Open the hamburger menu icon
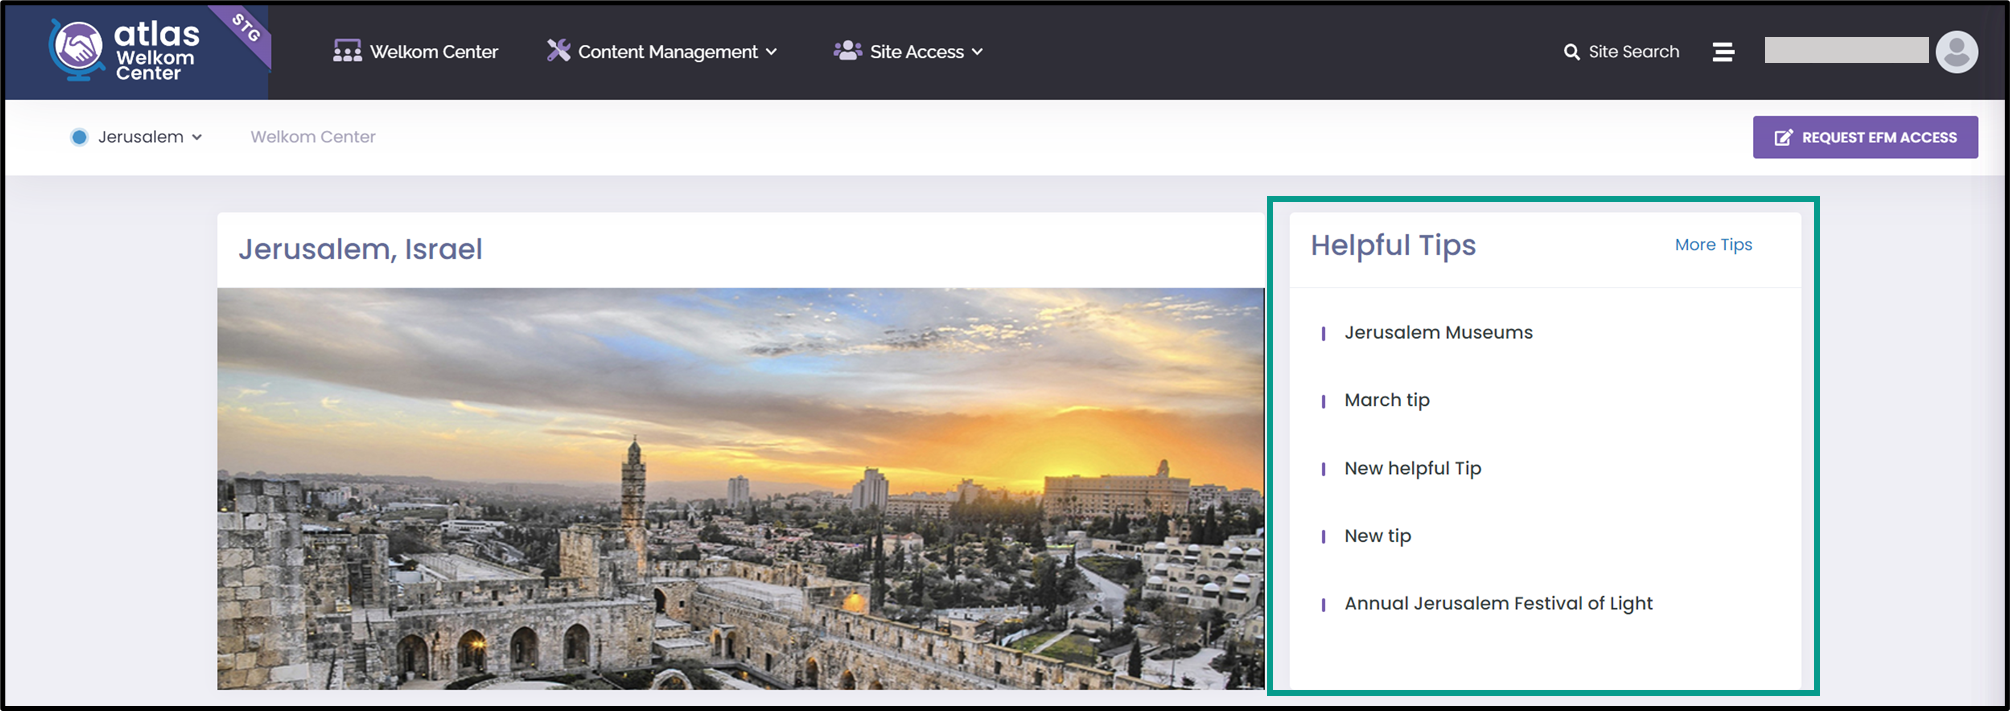The image size is (2010, 711). (1723, 52)
